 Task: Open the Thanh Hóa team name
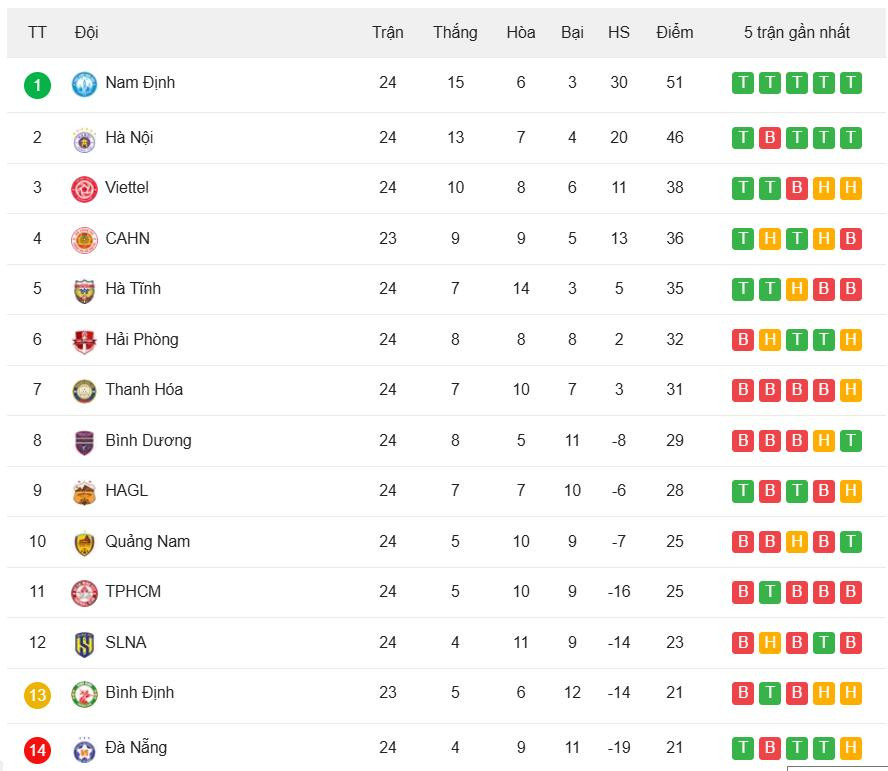pos(144,389)
